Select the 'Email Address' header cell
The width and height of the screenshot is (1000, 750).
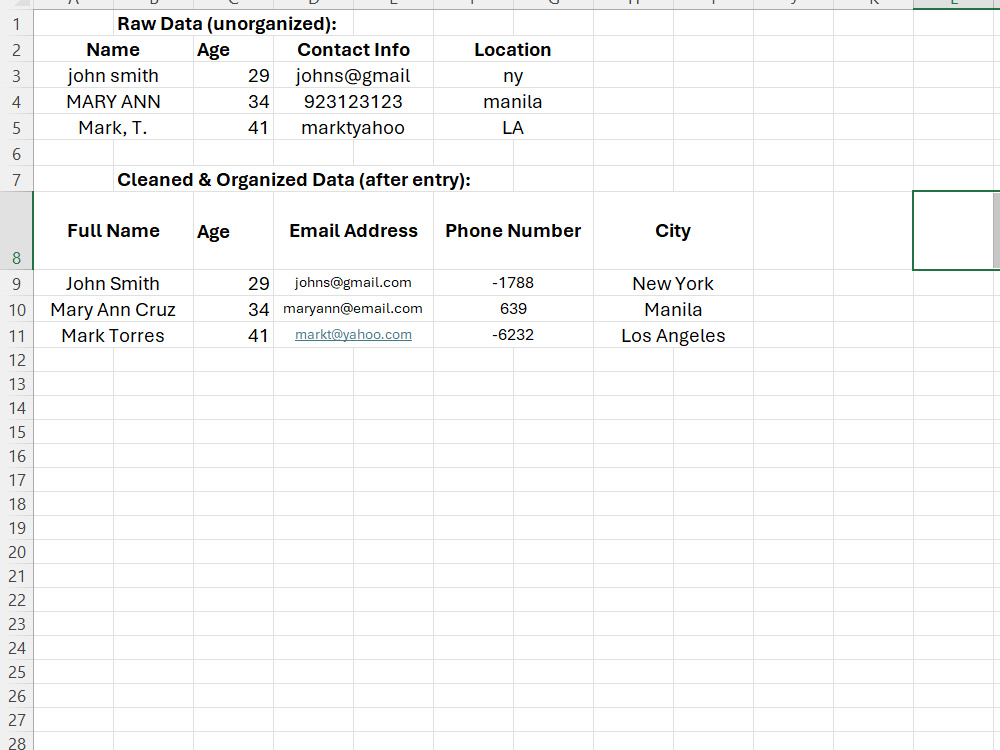(353, 231)
